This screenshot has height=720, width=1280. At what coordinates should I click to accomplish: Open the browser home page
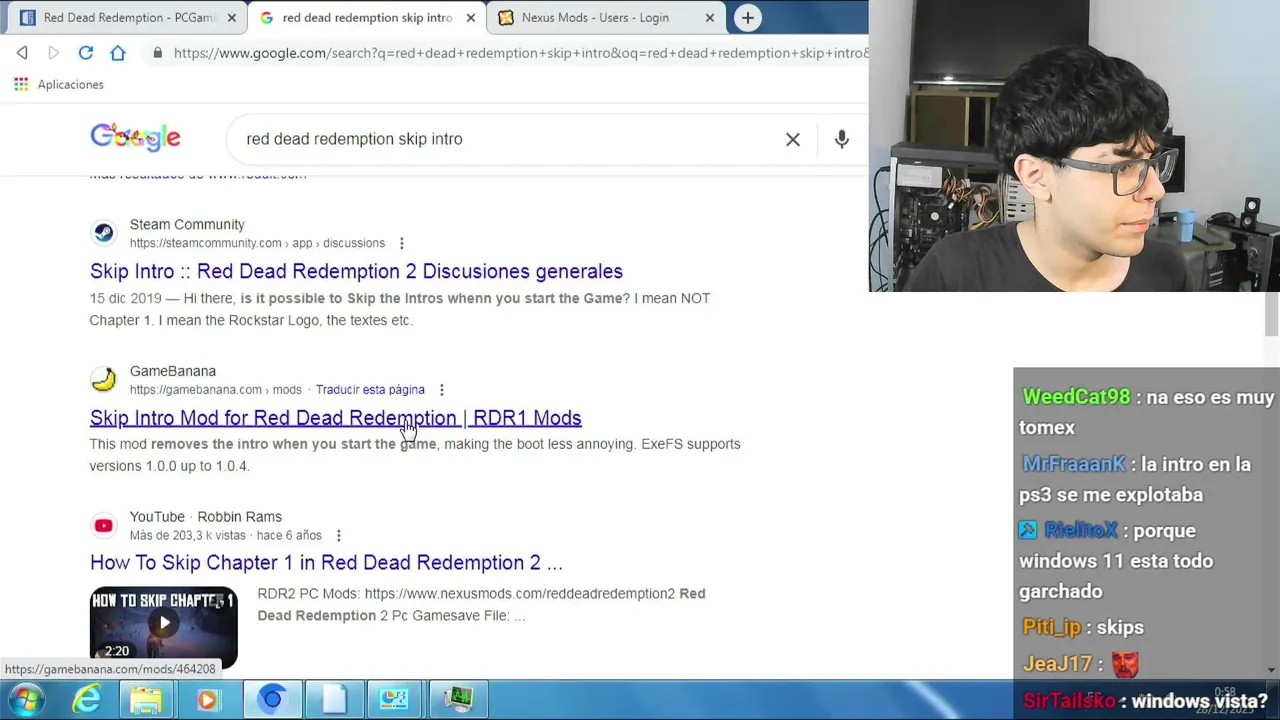(118, 53)
